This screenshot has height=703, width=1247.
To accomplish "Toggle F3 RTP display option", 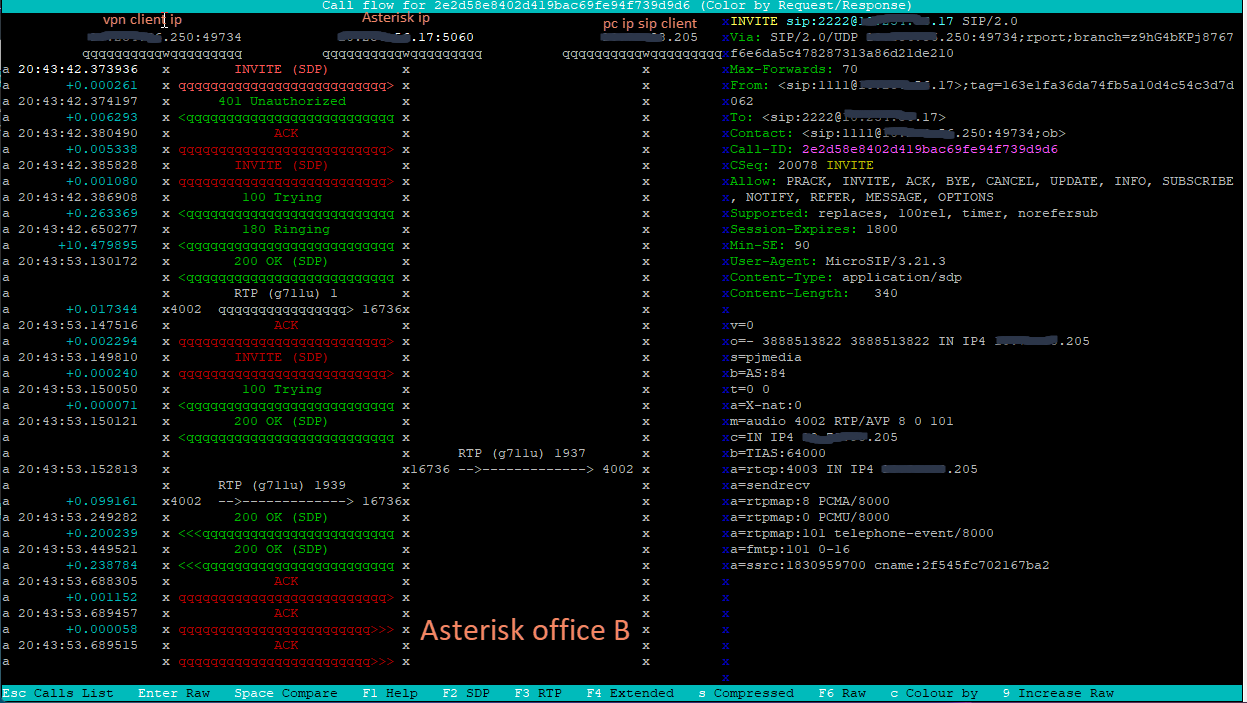I will click(539, 693).
